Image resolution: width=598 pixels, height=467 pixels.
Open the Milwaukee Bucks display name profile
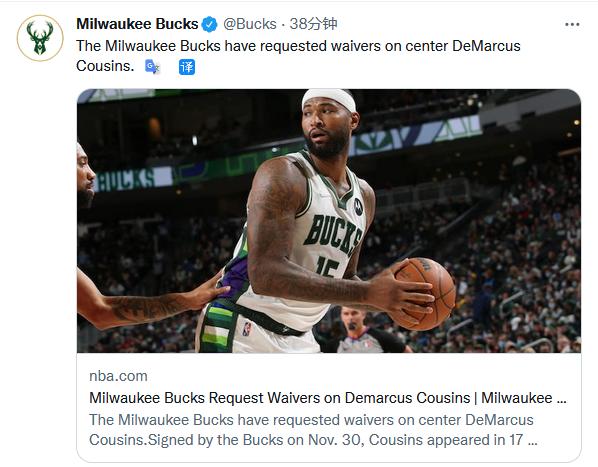pos(137,24)
